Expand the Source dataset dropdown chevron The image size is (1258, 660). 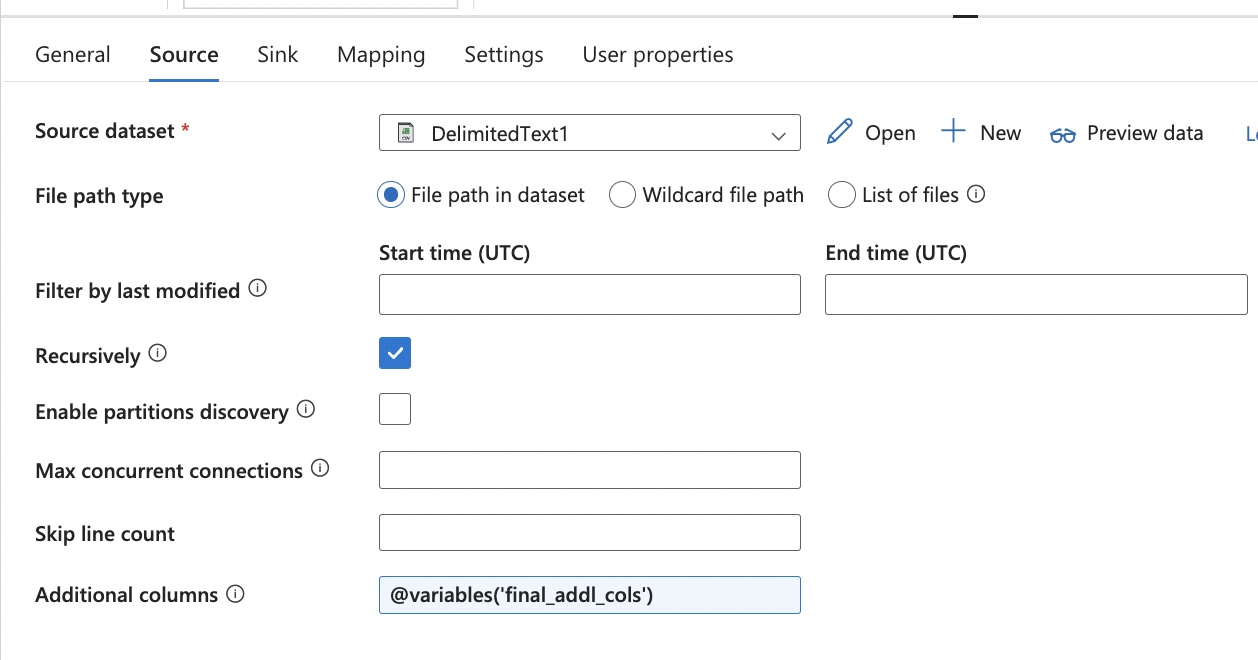pyautogui.click(x=779, y=135)
